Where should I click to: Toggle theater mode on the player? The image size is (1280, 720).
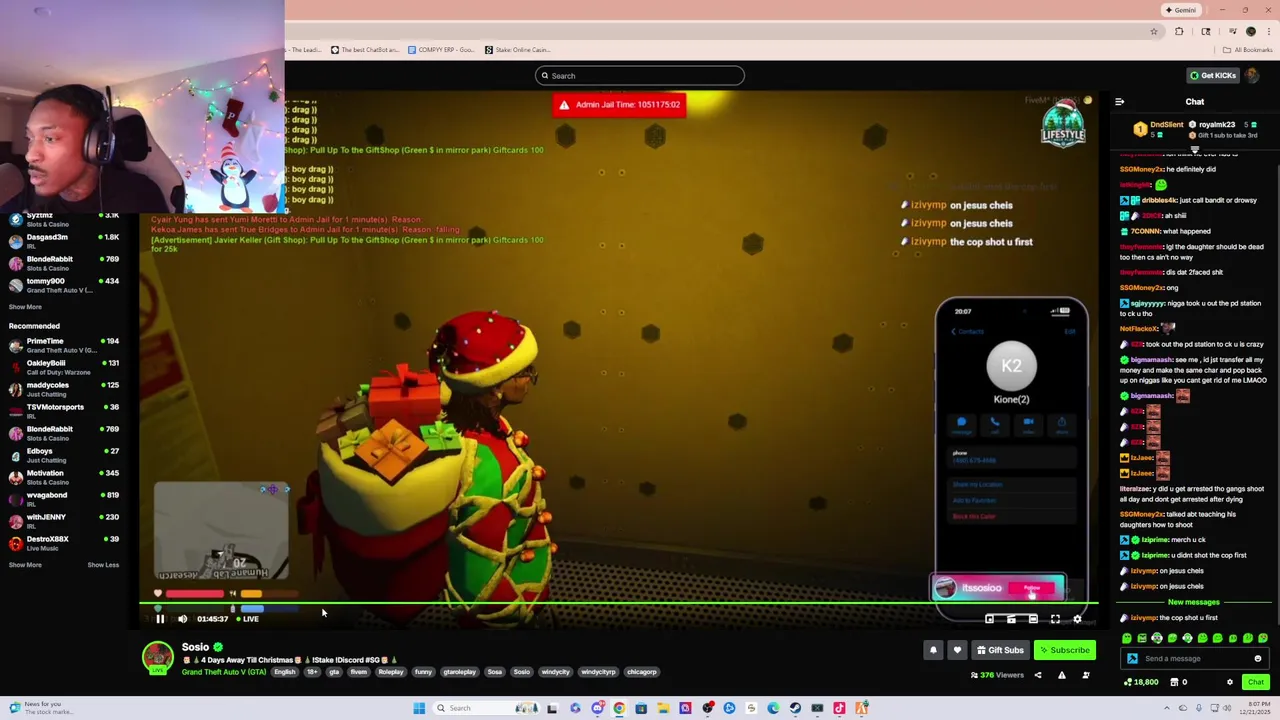point(1033,619)
